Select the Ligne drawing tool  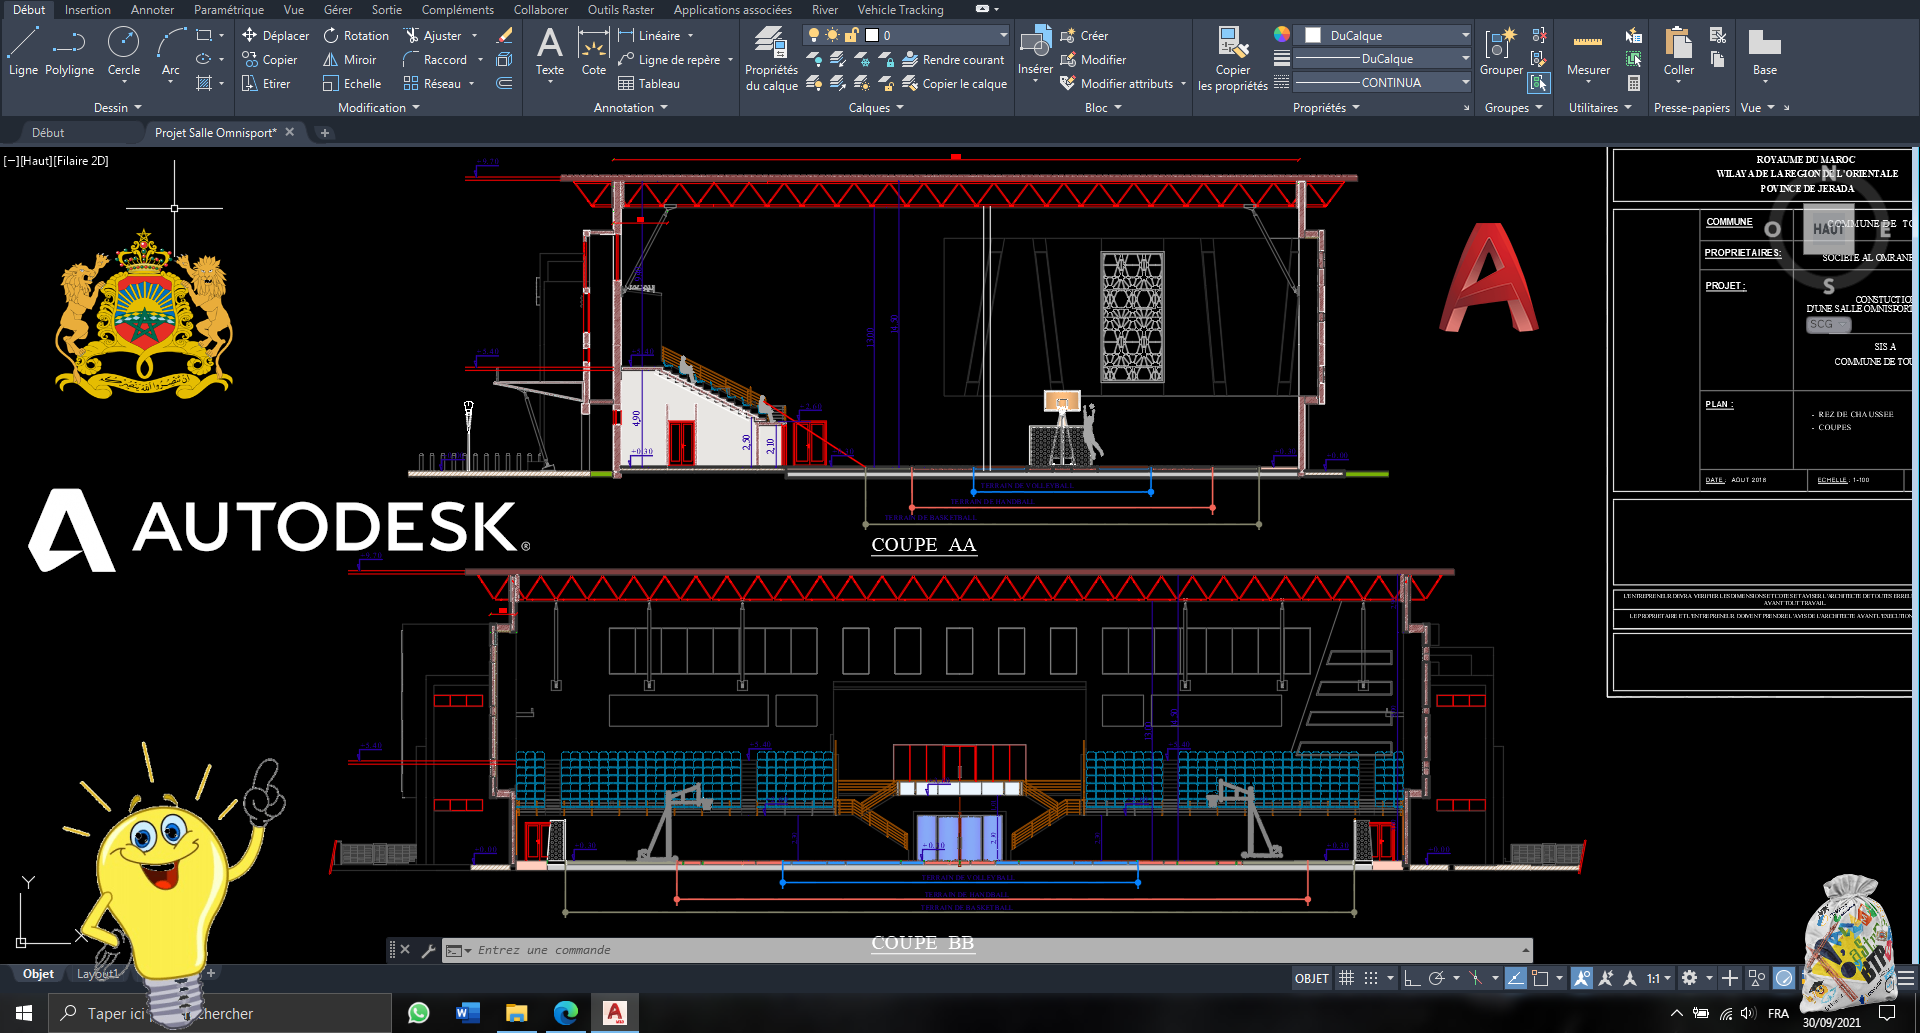(x=23, y=52)
